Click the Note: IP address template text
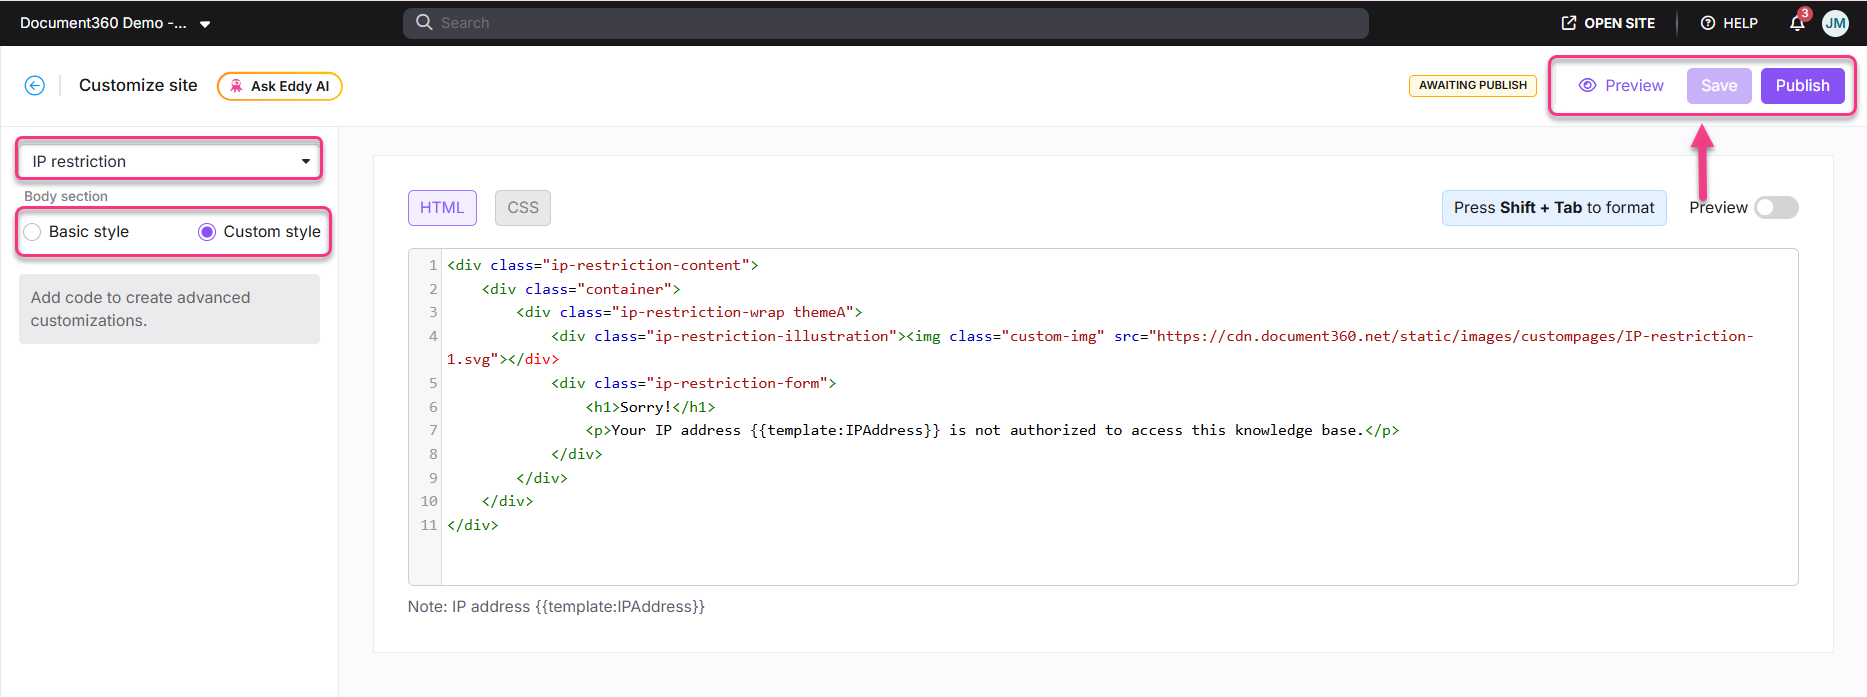The width and height of the screenshot is (1867, 697). pos(556,607)
